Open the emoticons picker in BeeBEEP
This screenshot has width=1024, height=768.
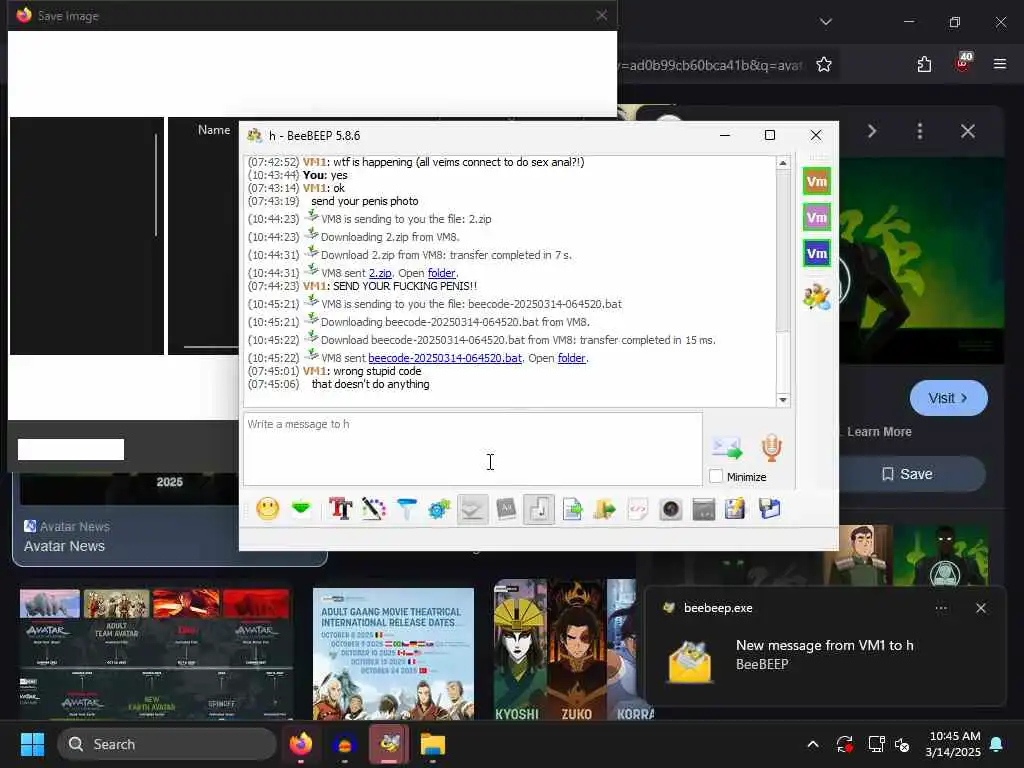268,509
